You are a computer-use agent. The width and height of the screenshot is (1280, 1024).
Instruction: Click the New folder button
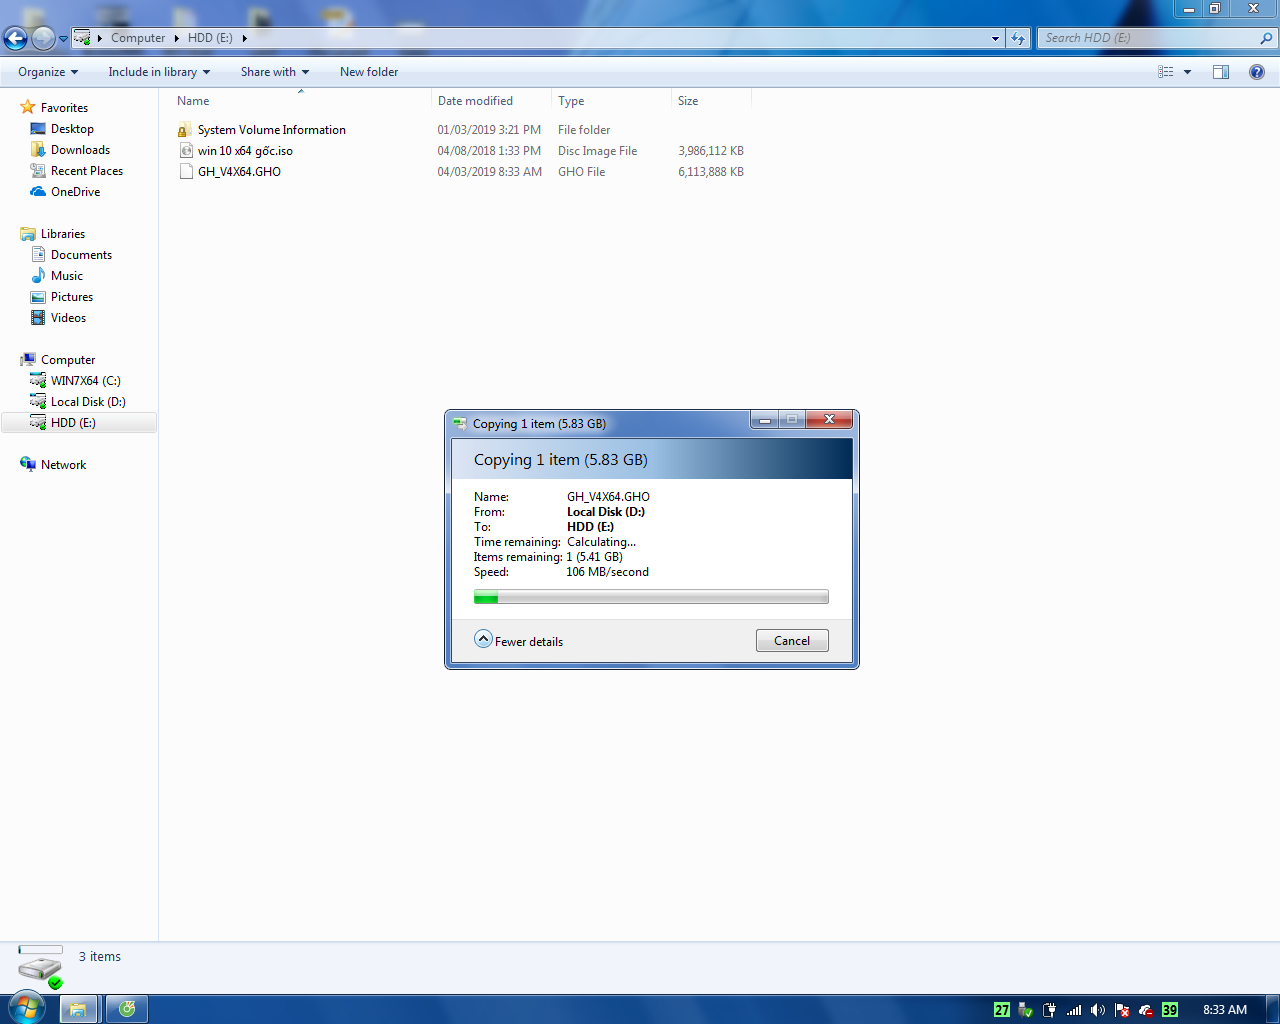pyautogui.click(x=368, y=72)
